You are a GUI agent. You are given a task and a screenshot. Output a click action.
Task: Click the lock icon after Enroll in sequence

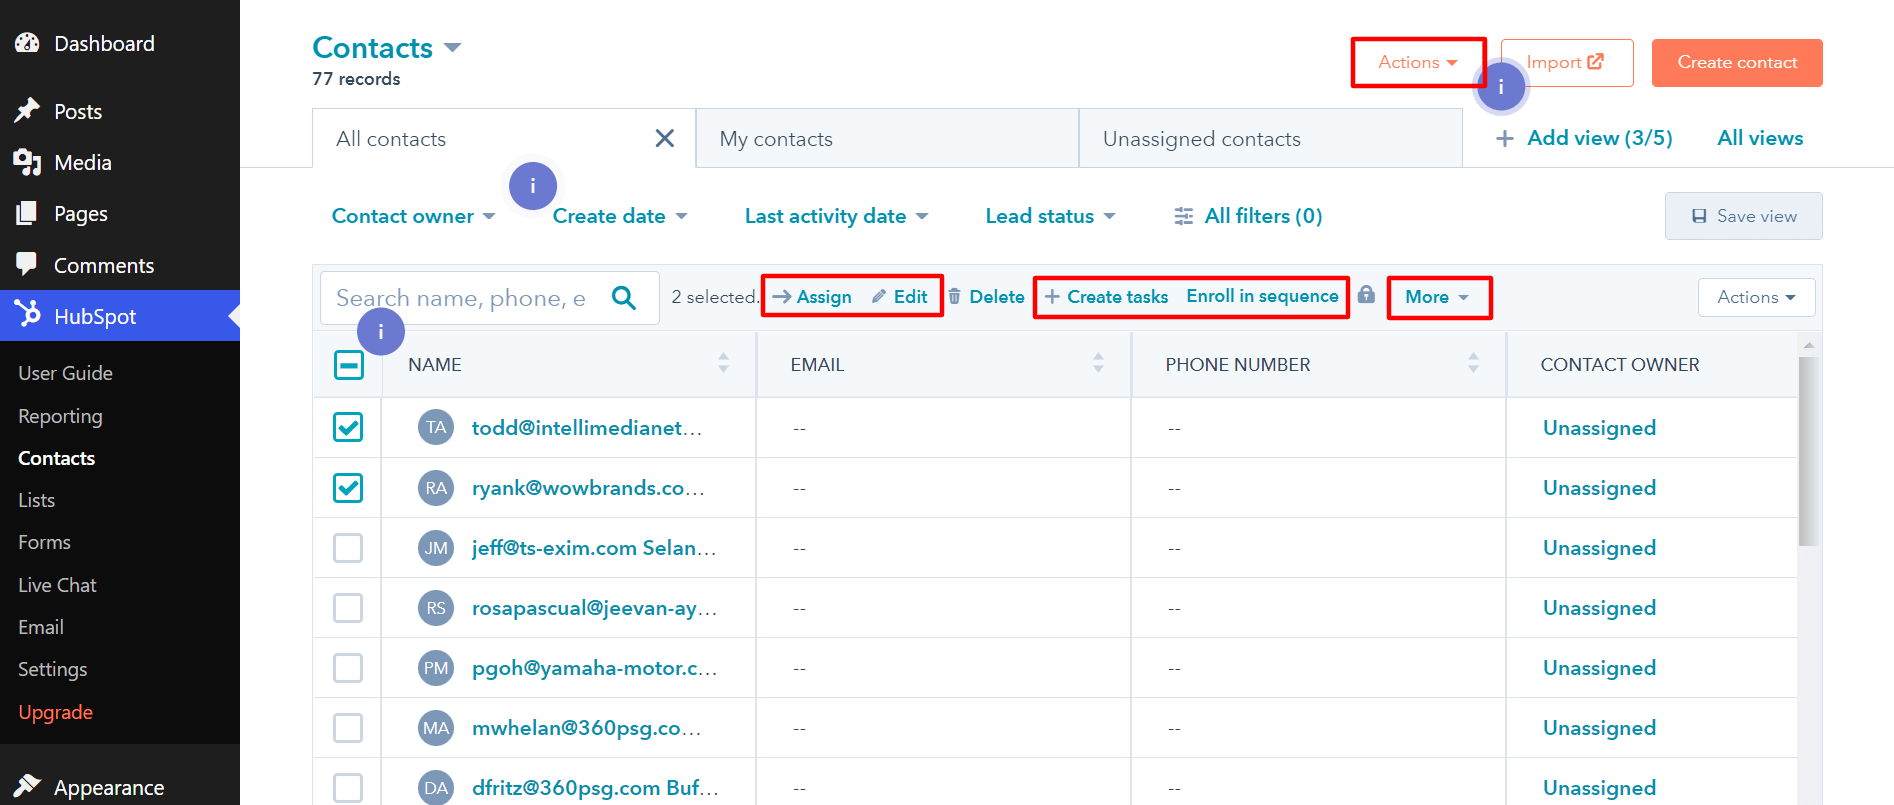click(x=1366, y=294)
